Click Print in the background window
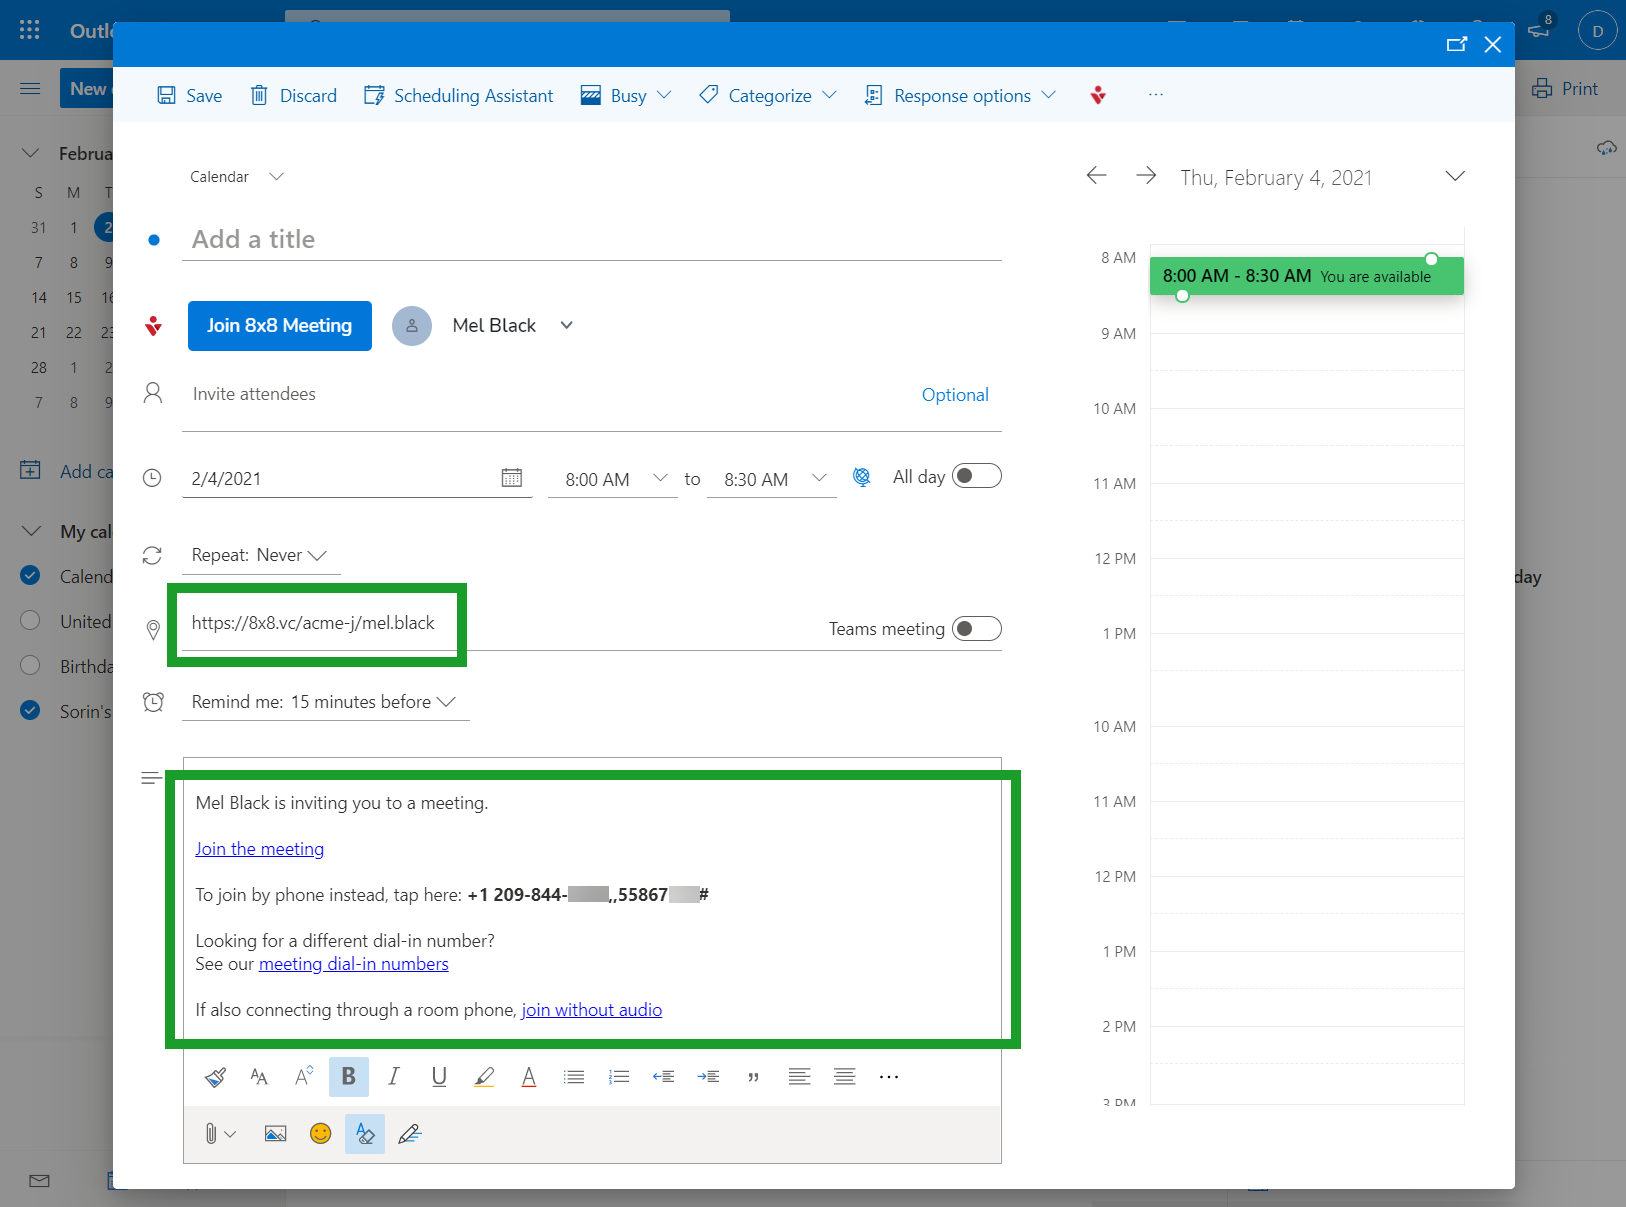Viewport: 1626px width, 1207px height. click(x=1566, y=88)
